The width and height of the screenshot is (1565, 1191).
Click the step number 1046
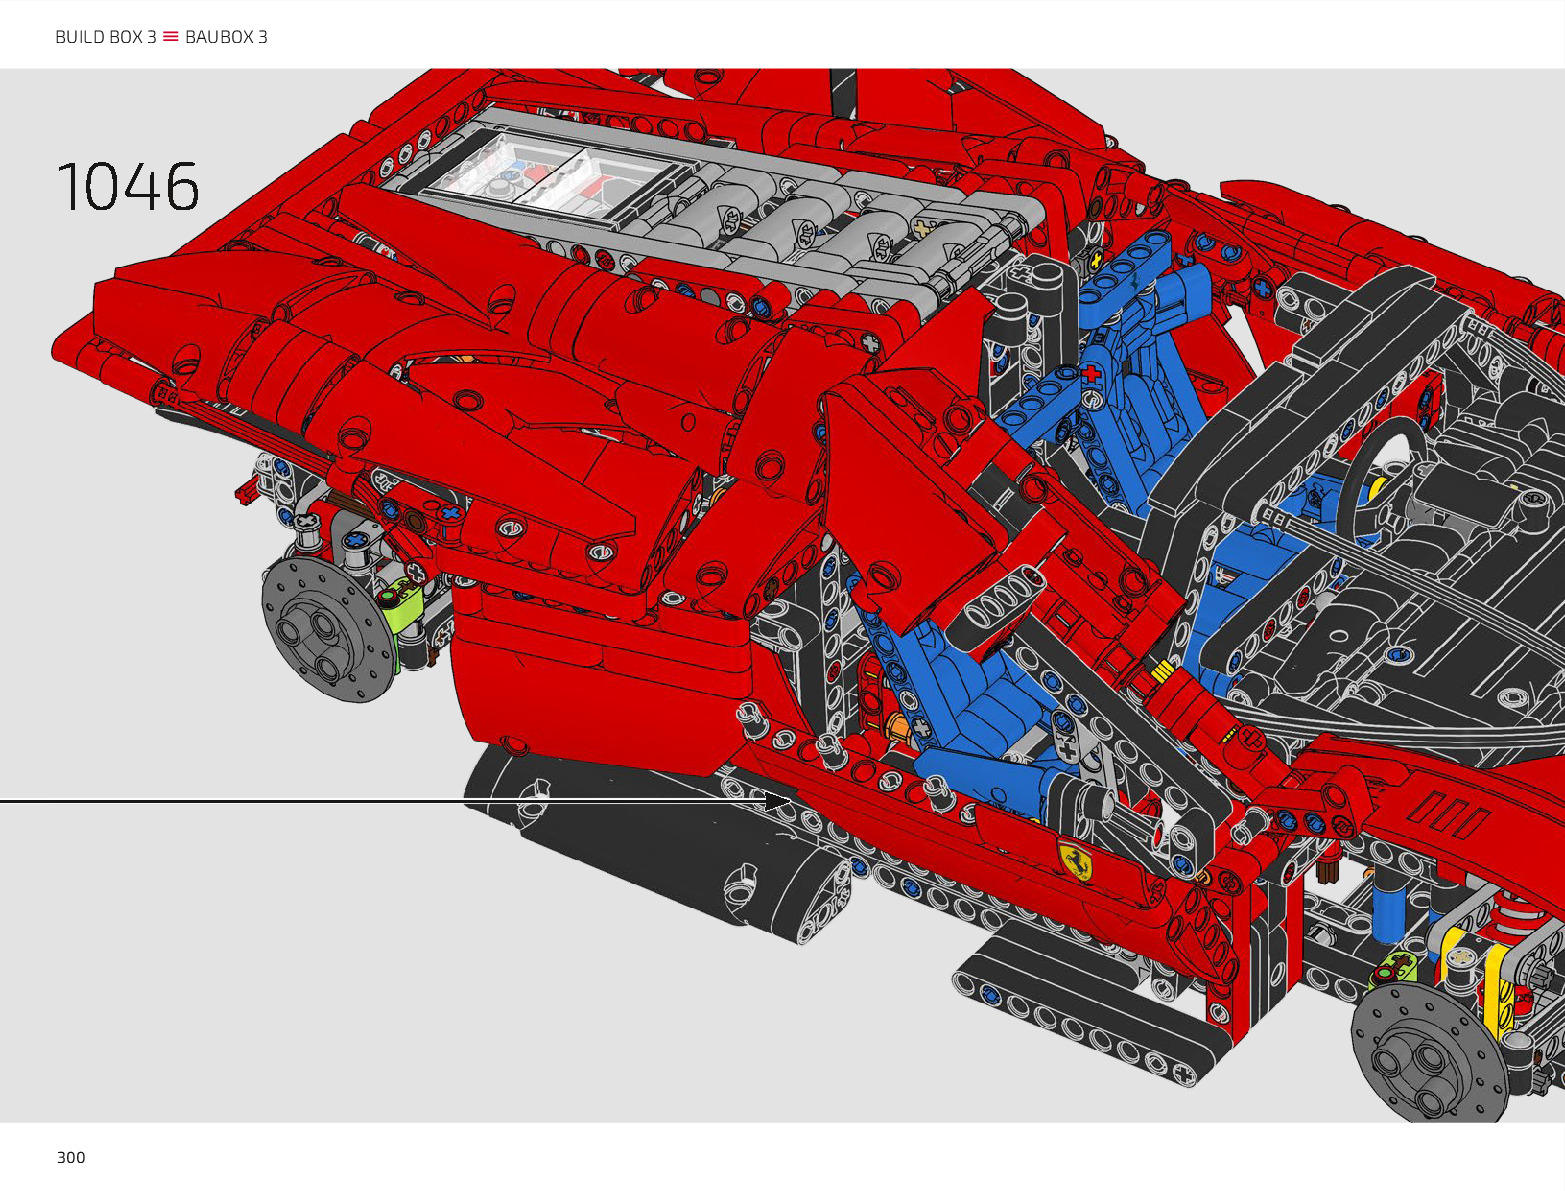[128, 187]
